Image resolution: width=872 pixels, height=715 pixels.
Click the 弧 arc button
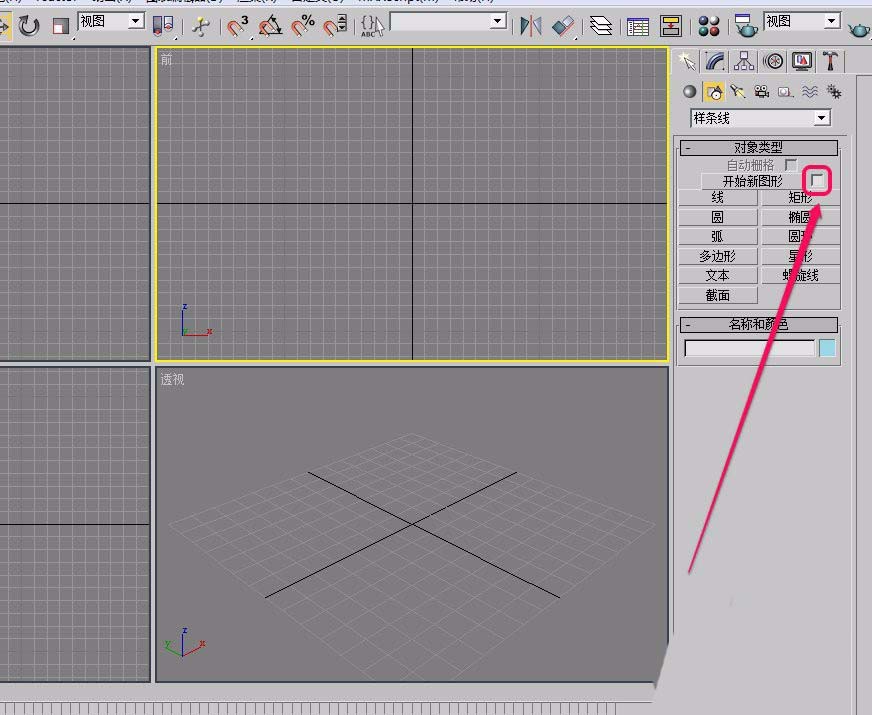[717, 236]
